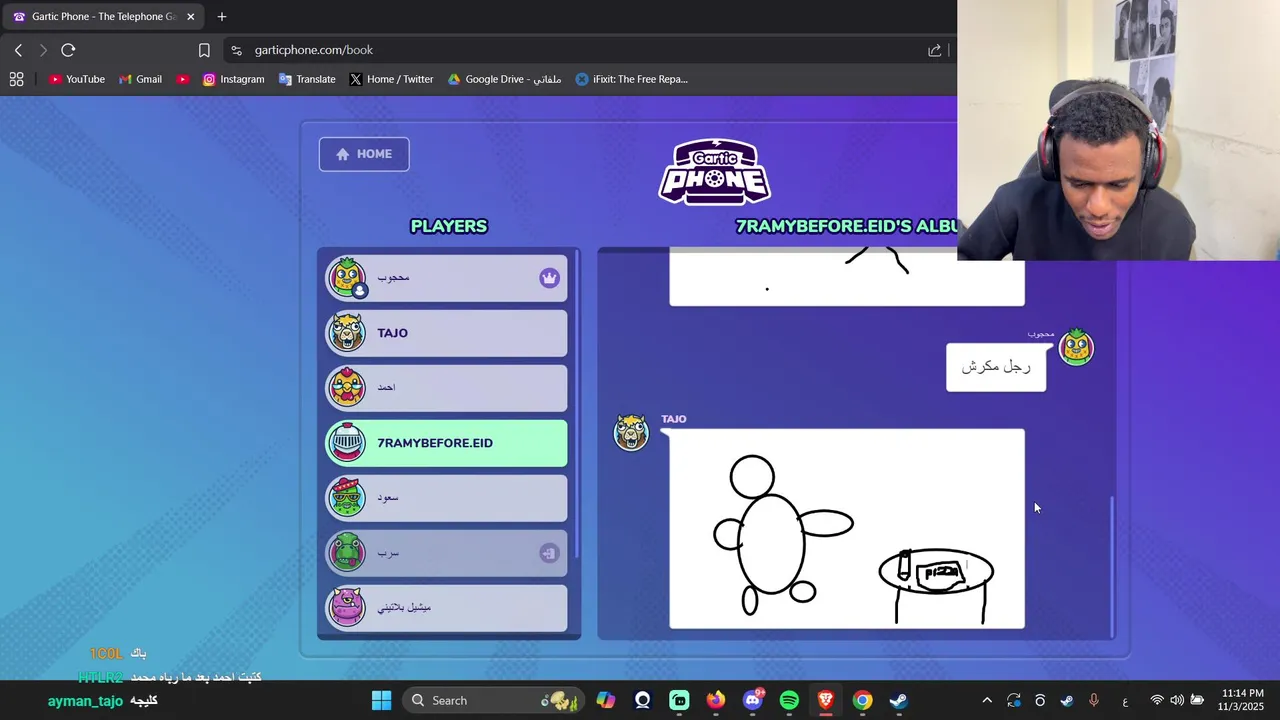Click the site settings icon in the address bar

pyautogui.click(x=236, y=50)
